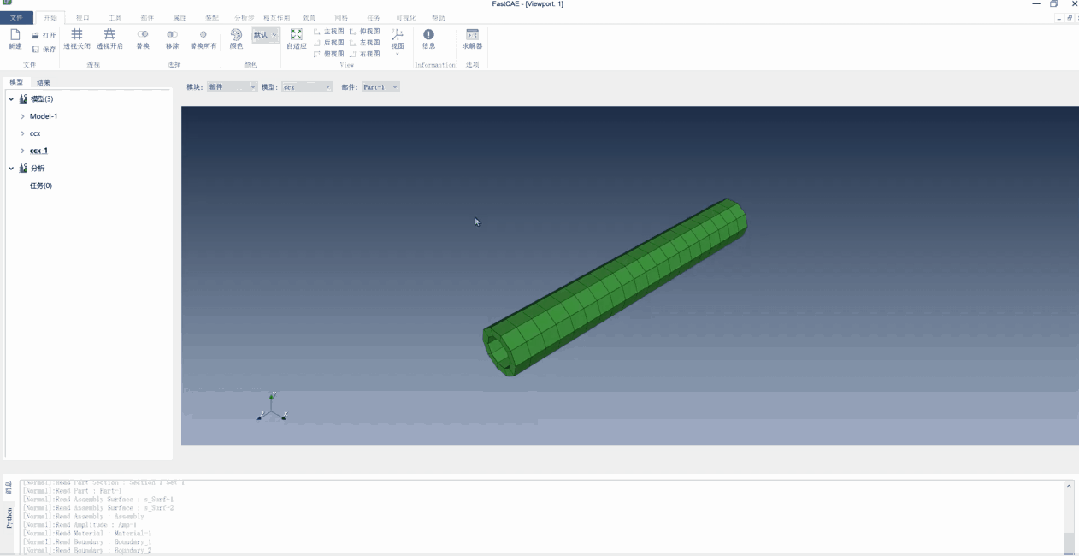
Task: Click the 透视关闭 perspective off icon
Action: [77, 34]
